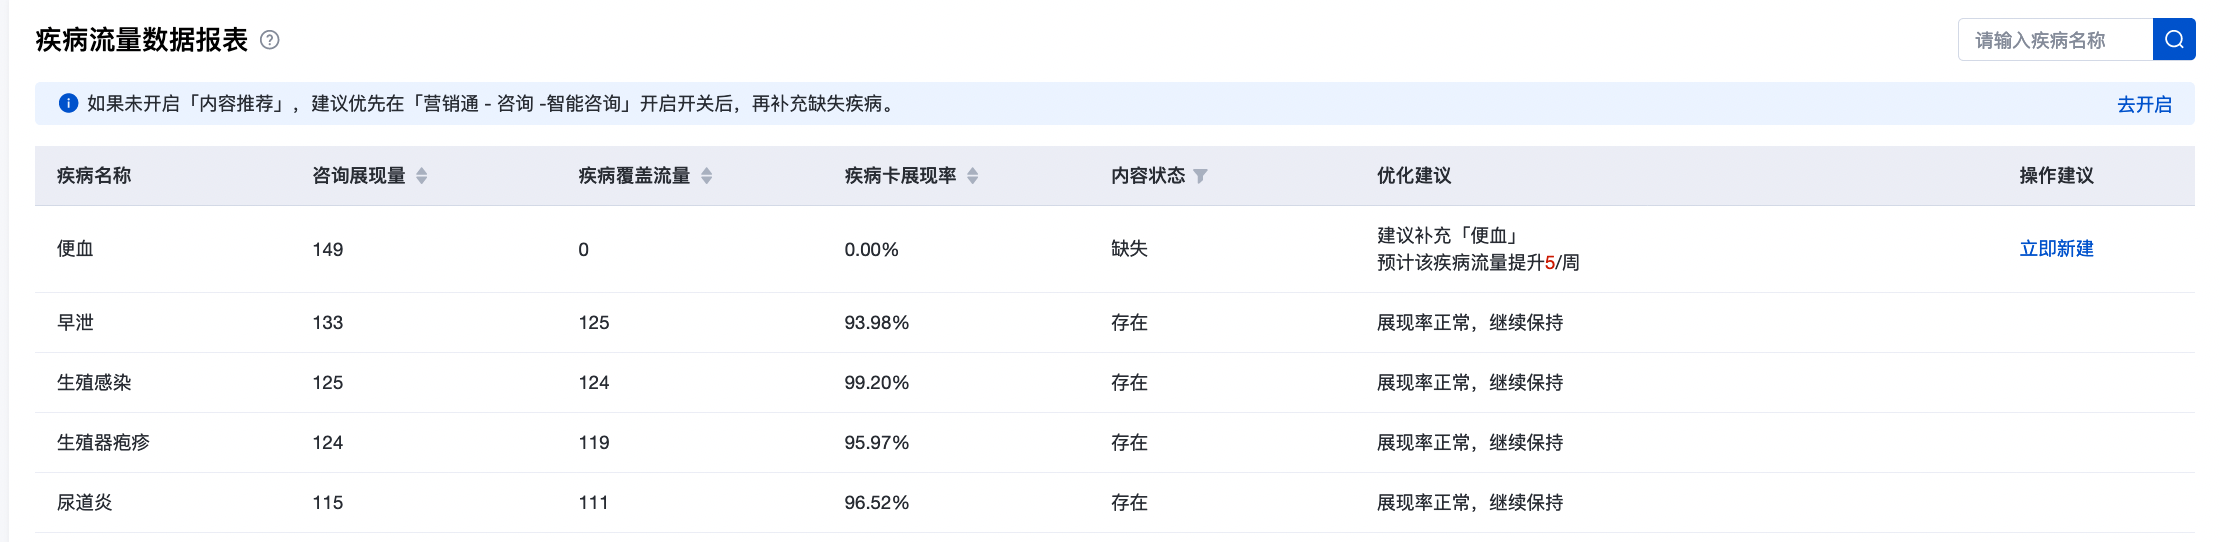This screenshot has height=542, width=2220.
Task: Select the 早泄 disease row name
Action: pos(75,323)
